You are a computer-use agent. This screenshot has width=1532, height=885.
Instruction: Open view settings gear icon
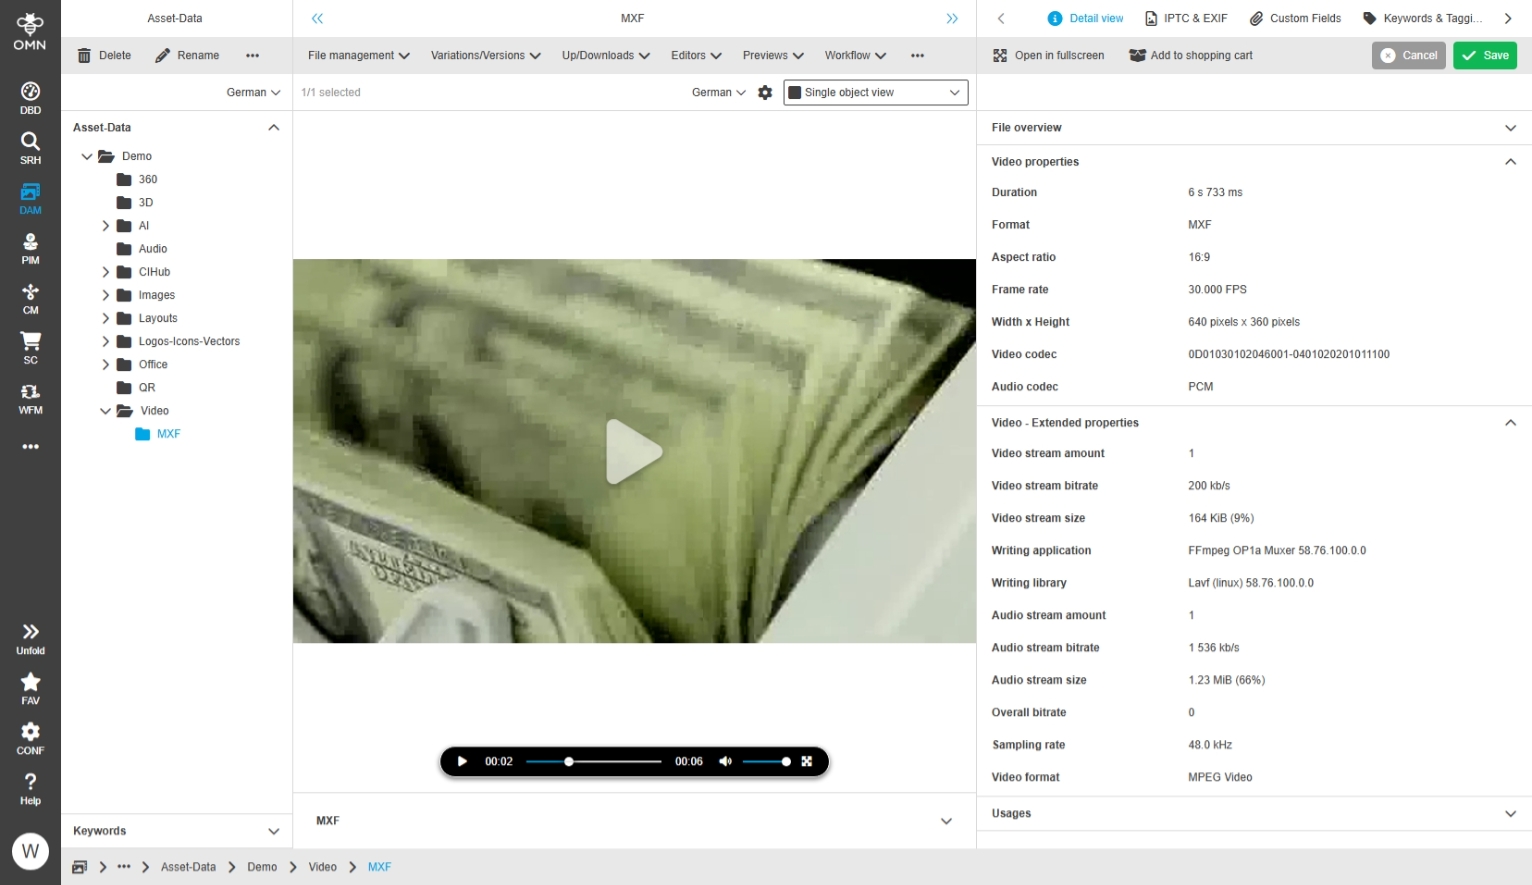[765, 92]
